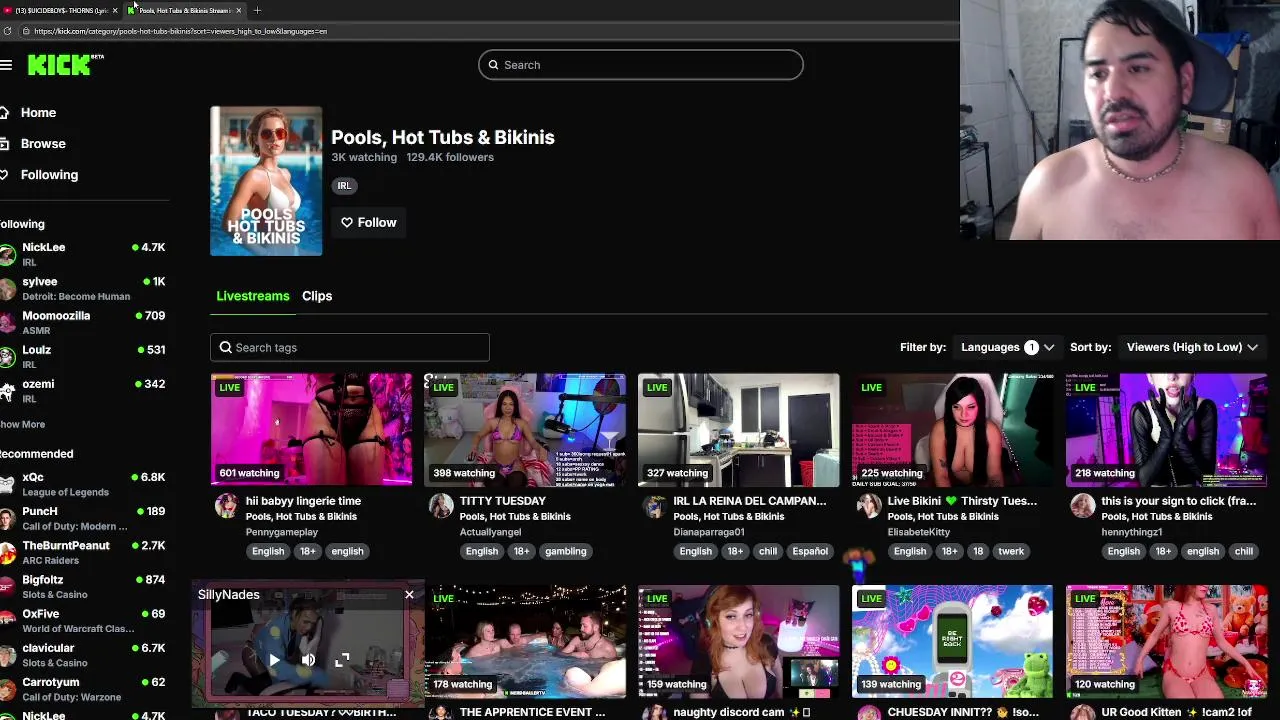The image size is (1280, 720).
Task: Open Pennygameplay channel avatar
Action: (227, 506)
